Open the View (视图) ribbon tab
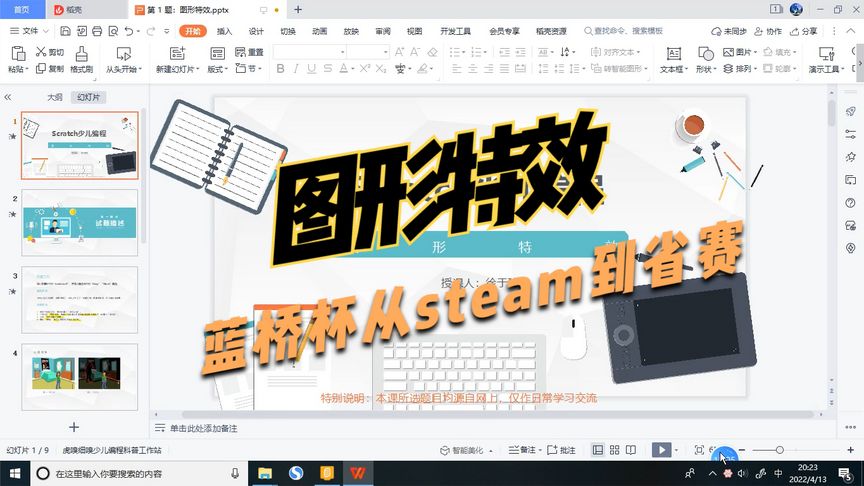 pos(414,31)
